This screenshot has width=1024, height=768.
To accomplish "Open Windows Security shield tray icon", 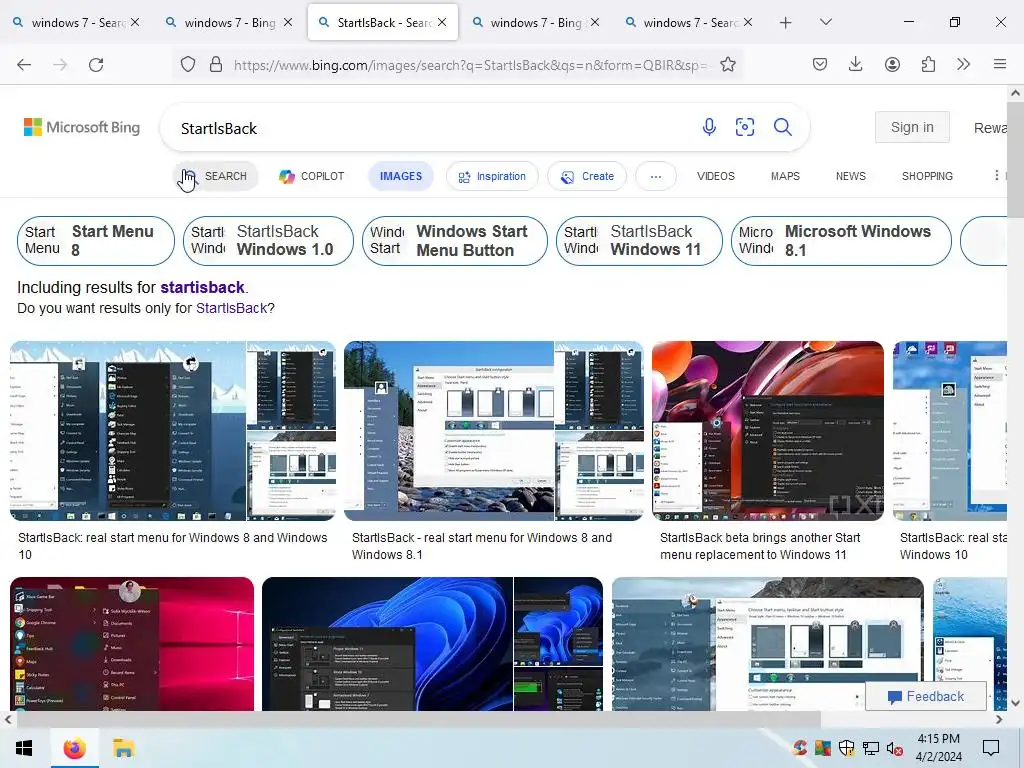I will click(x=846, y=748).
